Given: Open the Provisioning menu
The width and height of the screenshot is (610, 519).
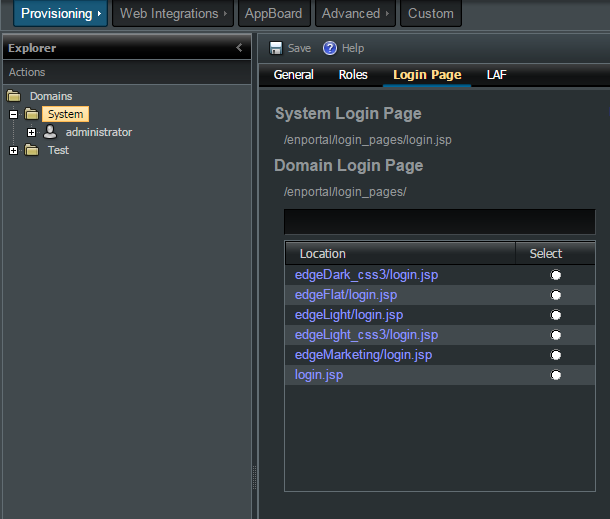Looking at the screenshot, I should pyautogui.click(x=60, y=13).
